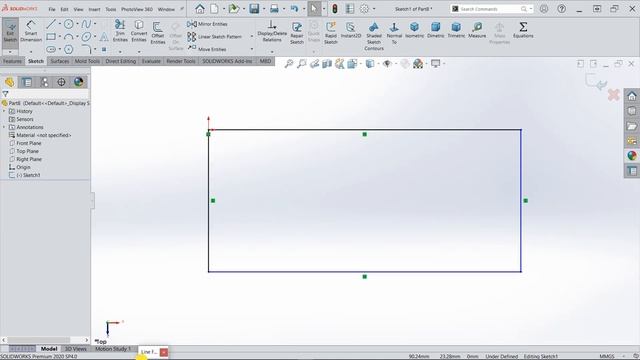
Task: Switch to Dimetric view
Action: click(436, 30)
